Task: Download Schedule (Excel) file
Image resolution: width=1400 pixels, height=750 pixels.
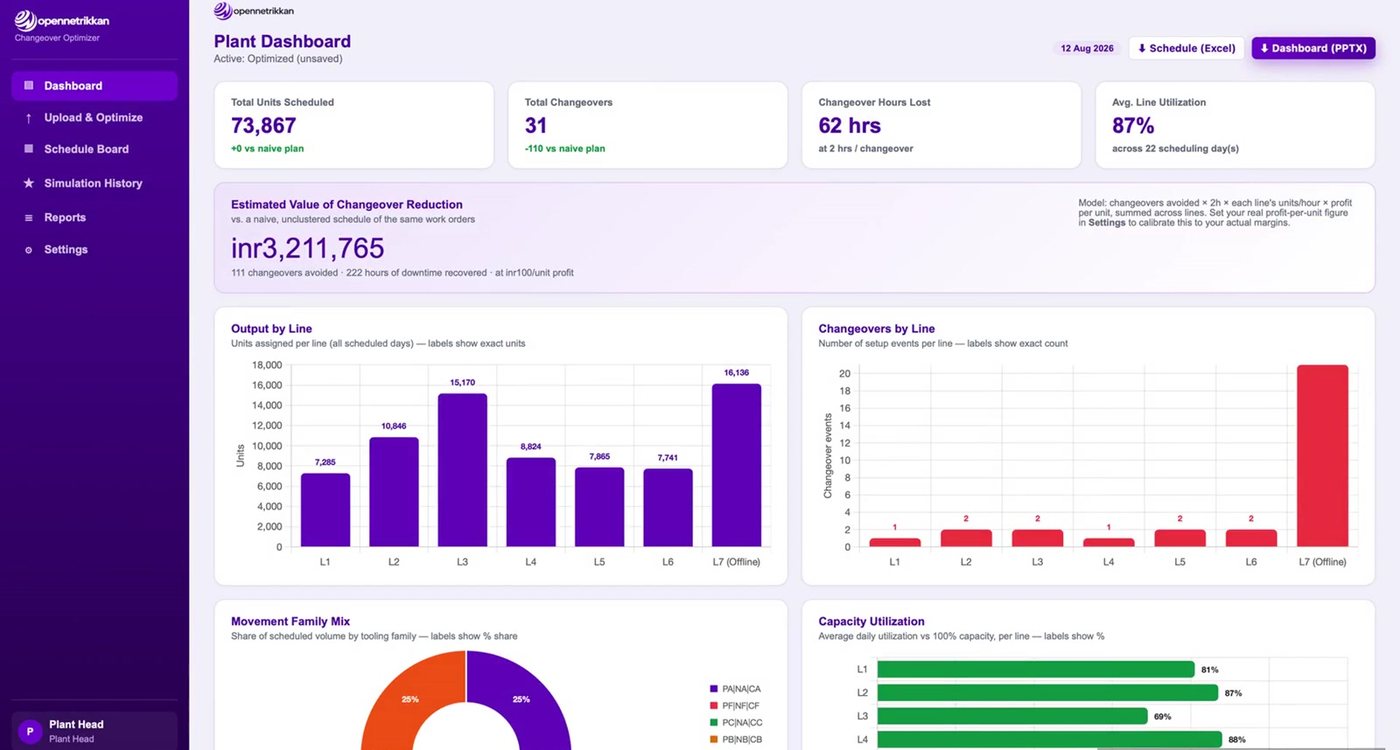Action: 1187,48
